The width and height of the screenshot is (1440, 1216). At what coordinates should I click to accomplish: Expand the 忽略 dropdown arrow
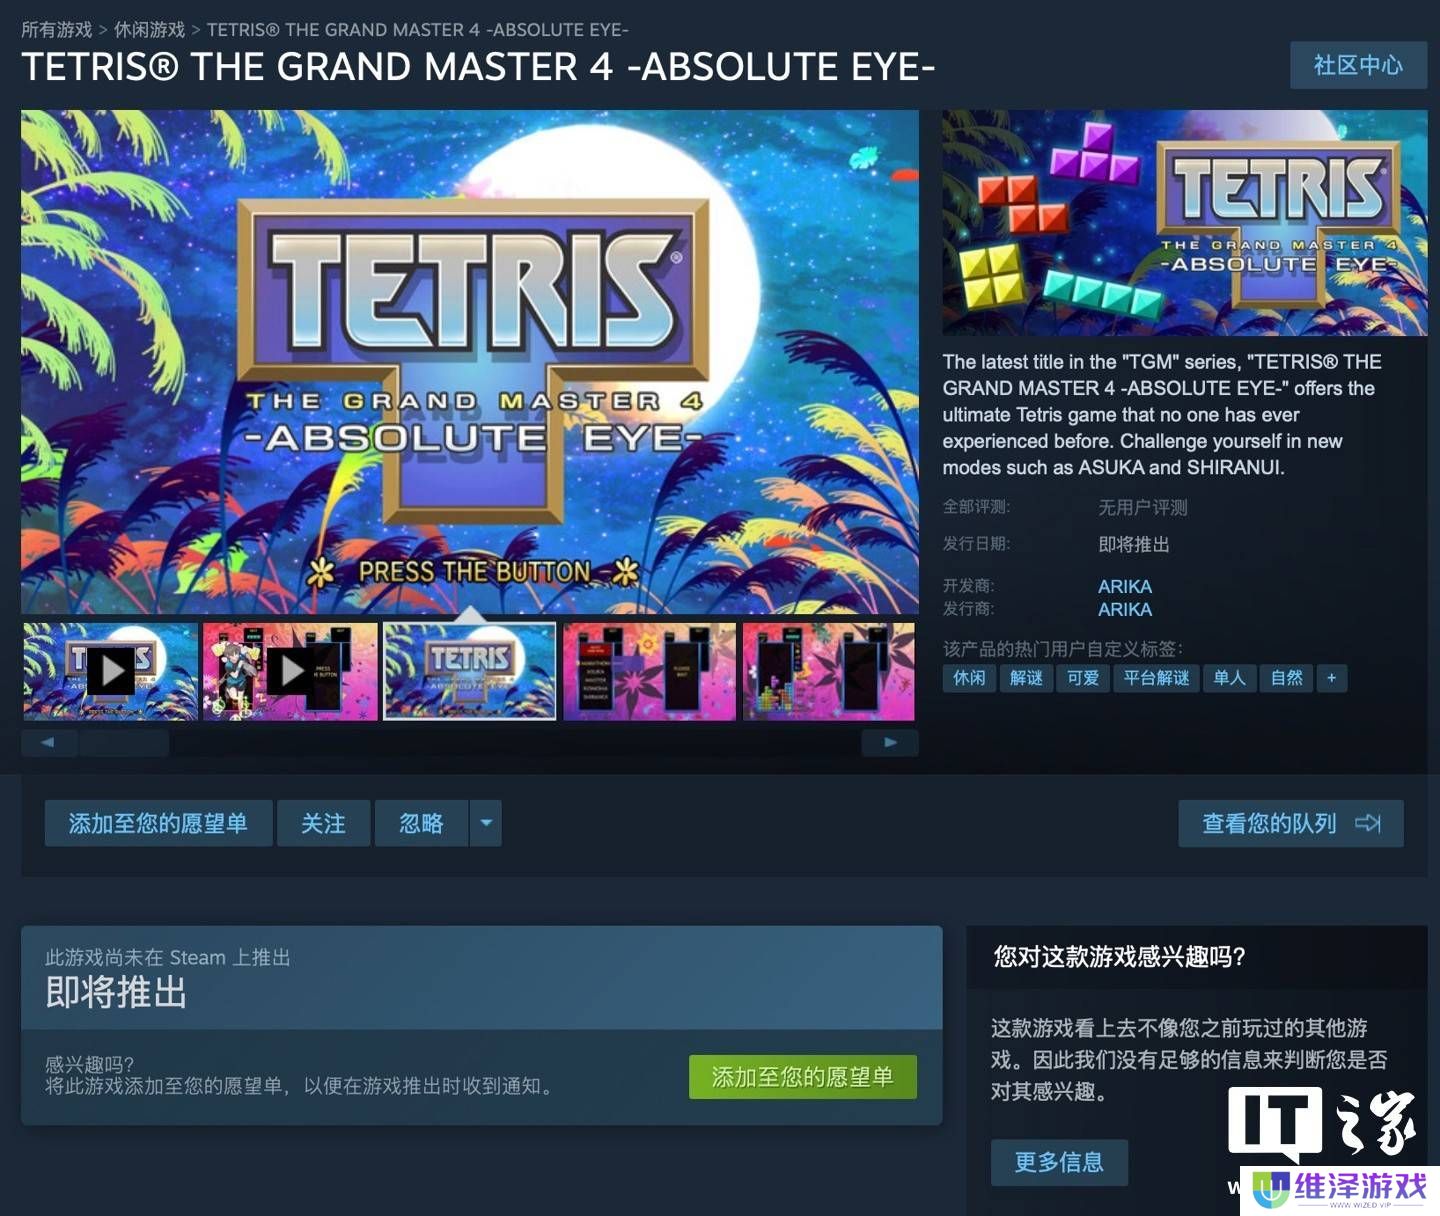[486, 823]
